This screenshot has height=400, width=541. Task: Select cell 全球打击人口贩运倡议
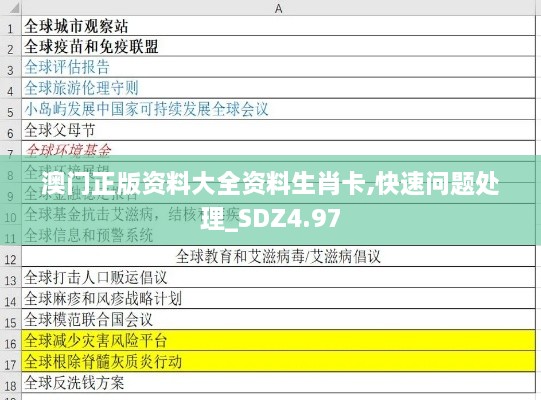click(x=278, y=277)
